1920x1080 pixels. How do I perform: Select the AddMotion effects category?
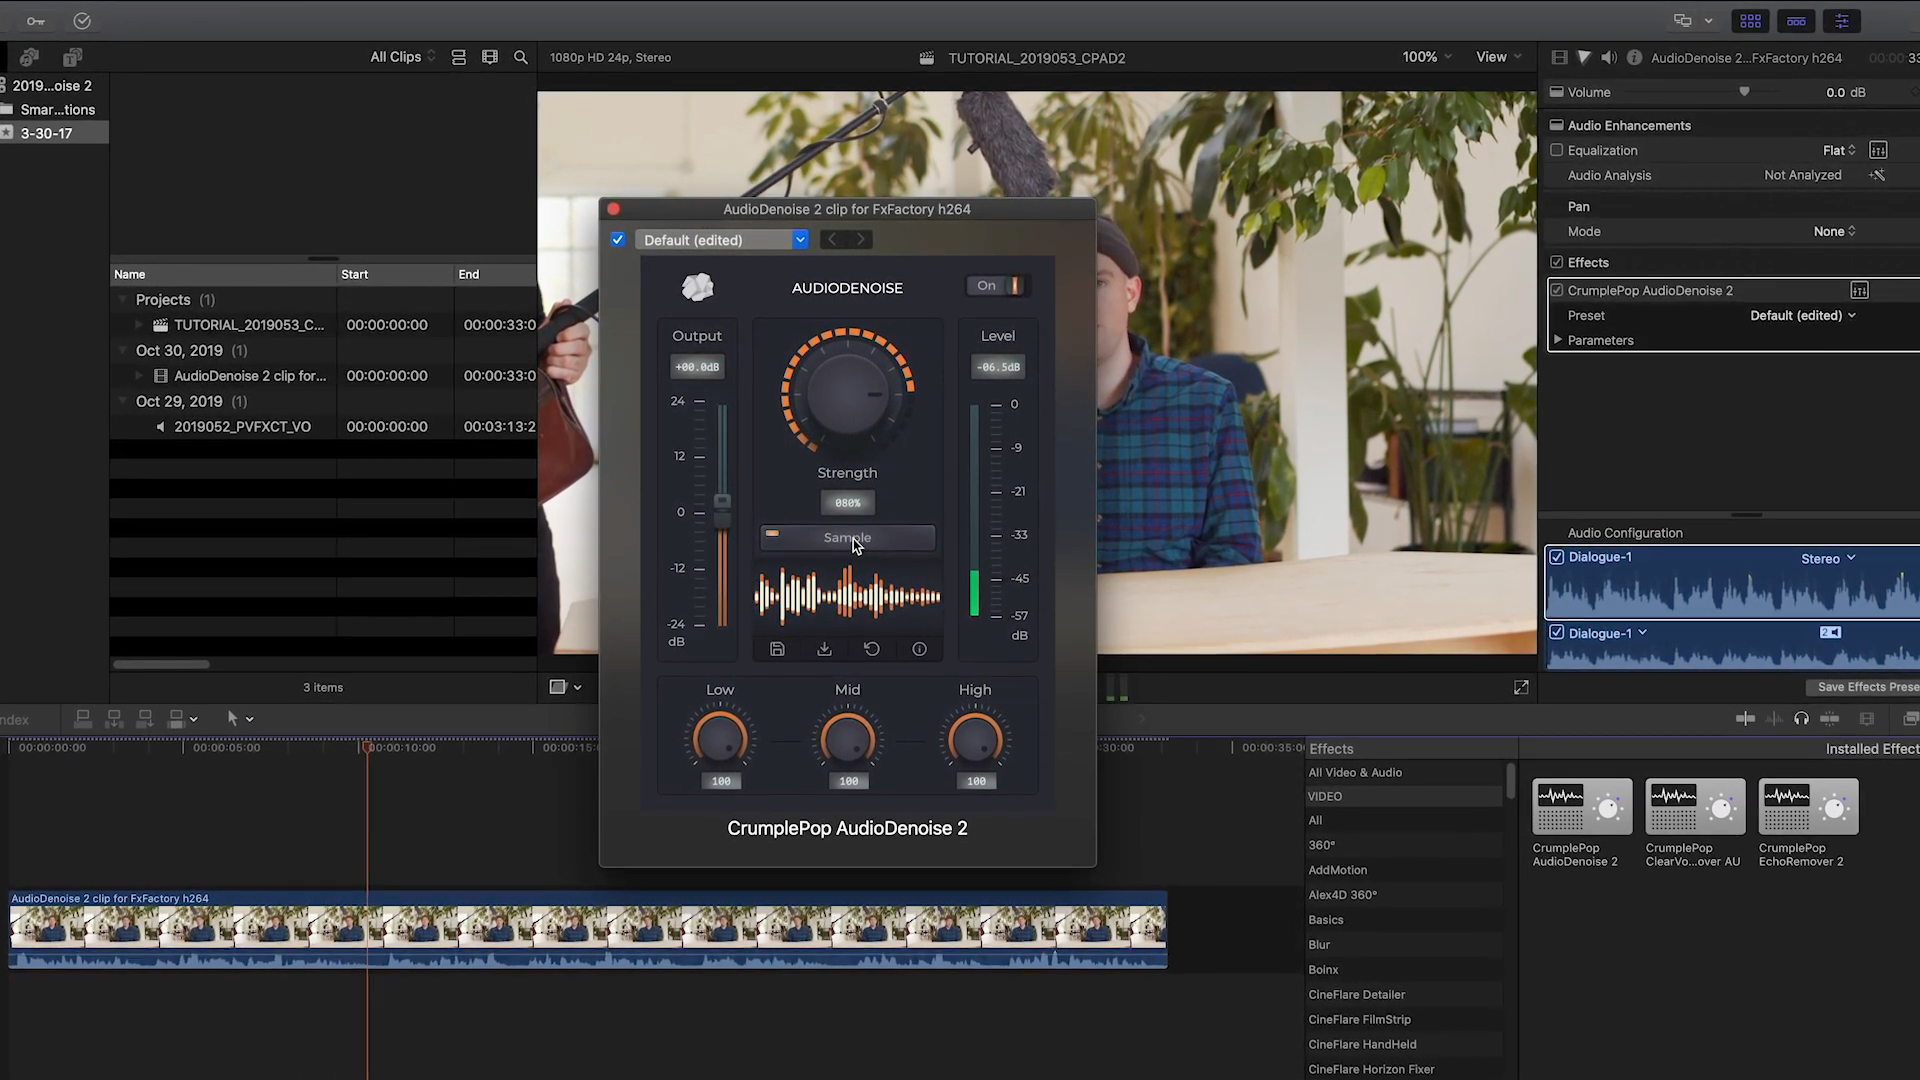1337,870
